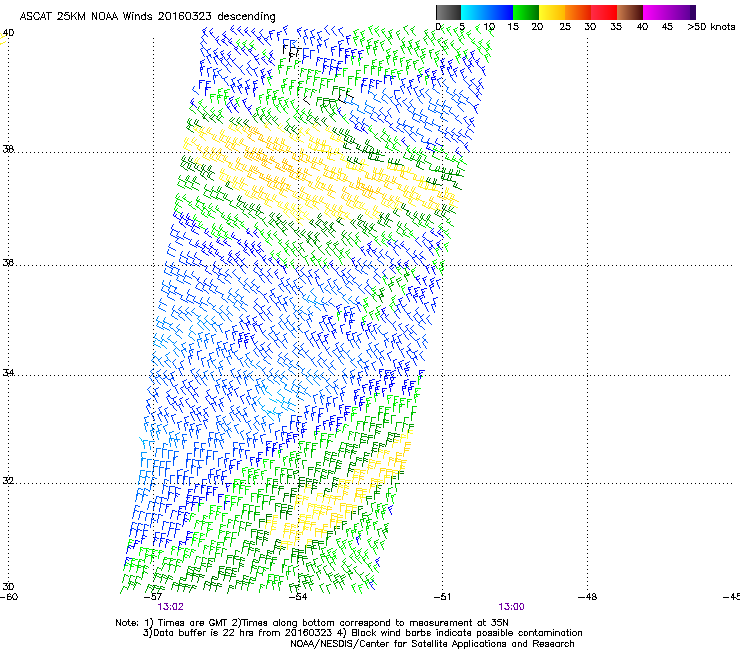Click the '15' label under the color bar

(513, 27)
